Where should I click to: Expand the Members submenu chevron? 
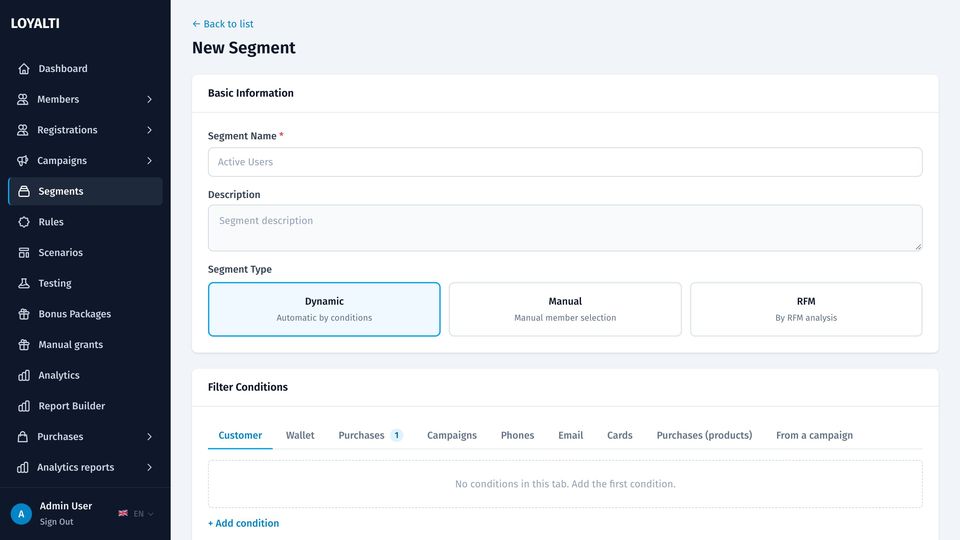coord(149,99)
